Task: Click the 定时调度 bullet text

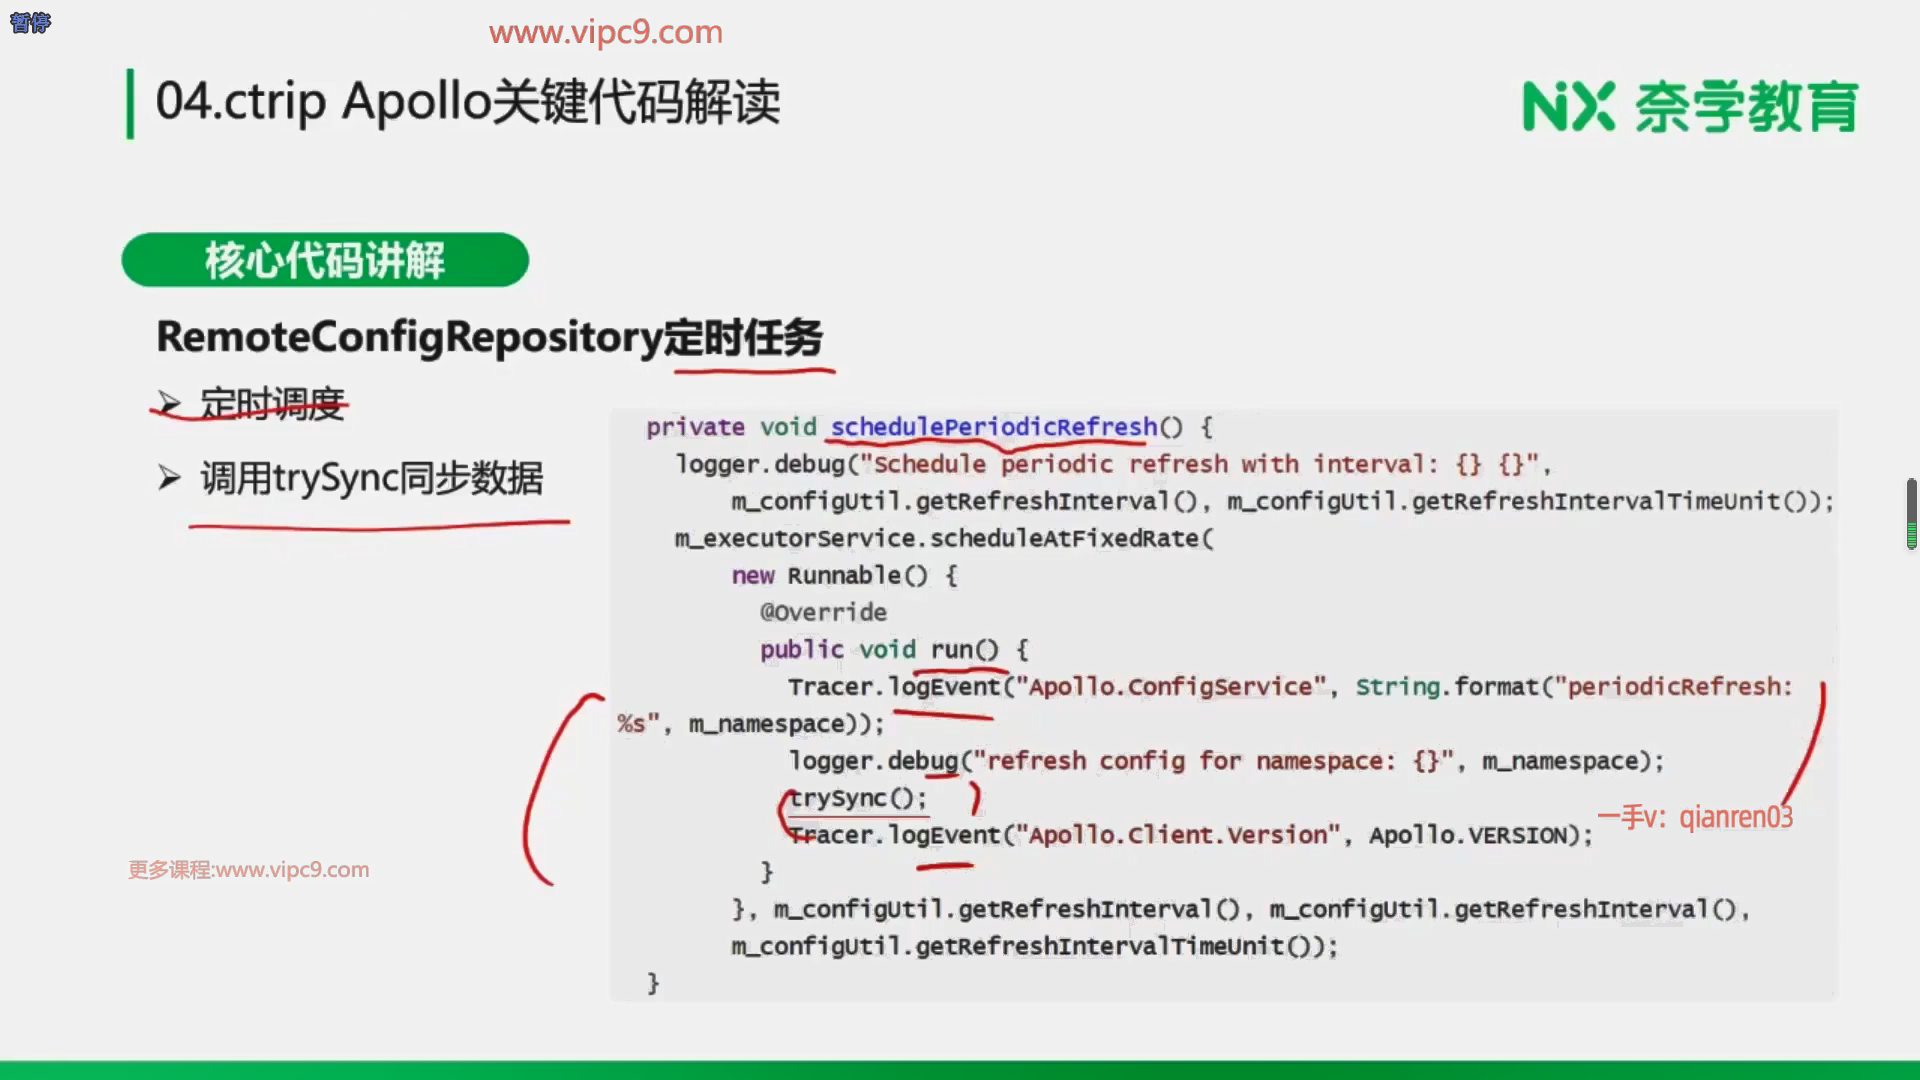Action: [x=272, y=404]
